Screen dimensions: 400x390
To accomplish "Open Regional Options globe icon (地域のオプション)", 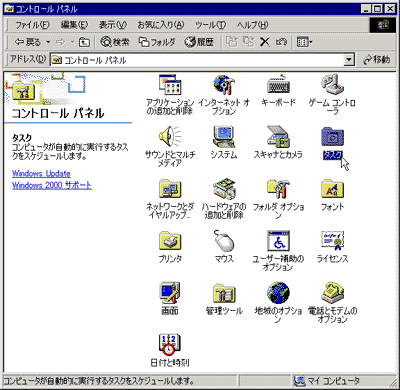I will [278, 293].
